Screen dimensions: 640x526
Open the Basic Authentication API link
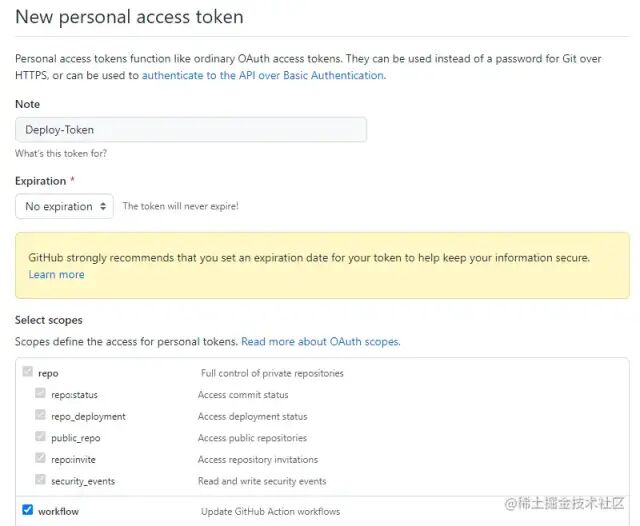pyautogui.click(x=263, y=75)
